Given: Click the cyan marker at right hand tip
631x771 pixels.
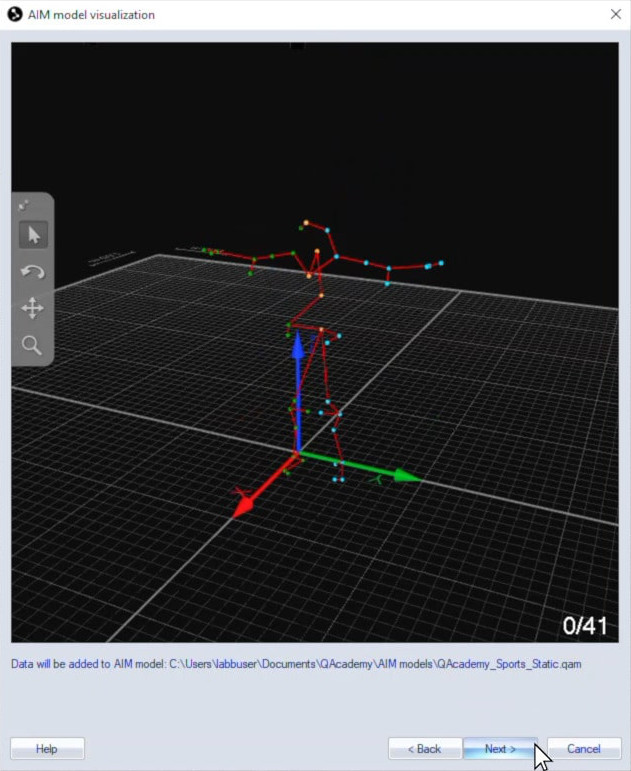Looking at the screenshot, I should [440, 263].
